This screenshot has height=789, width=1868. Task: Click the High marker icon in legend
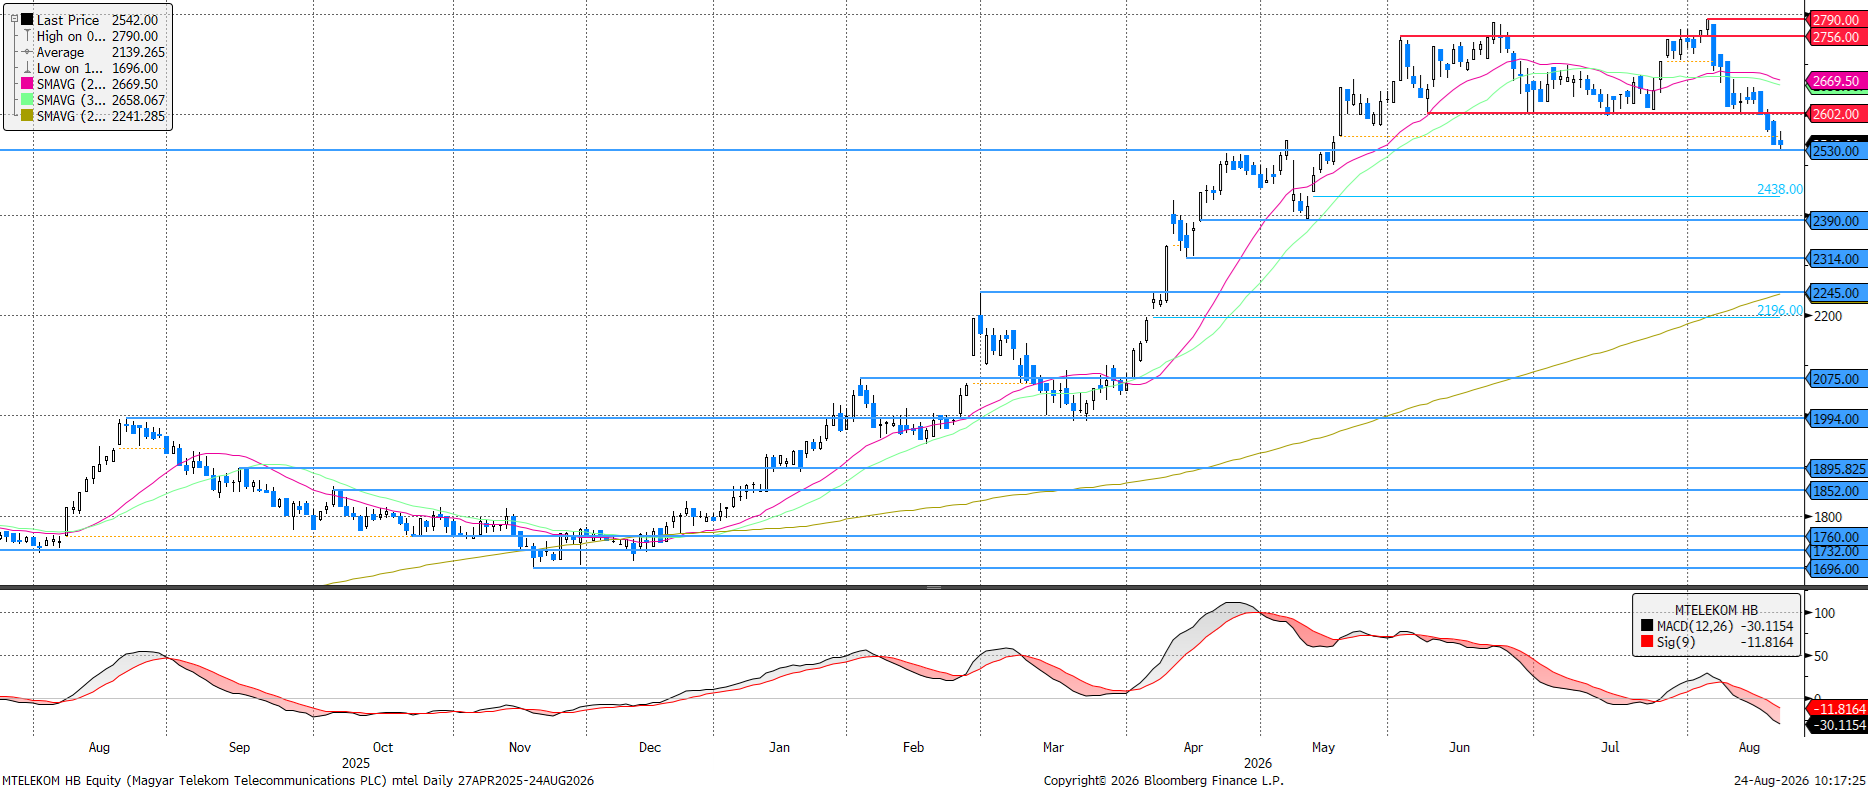coord(28,36)
